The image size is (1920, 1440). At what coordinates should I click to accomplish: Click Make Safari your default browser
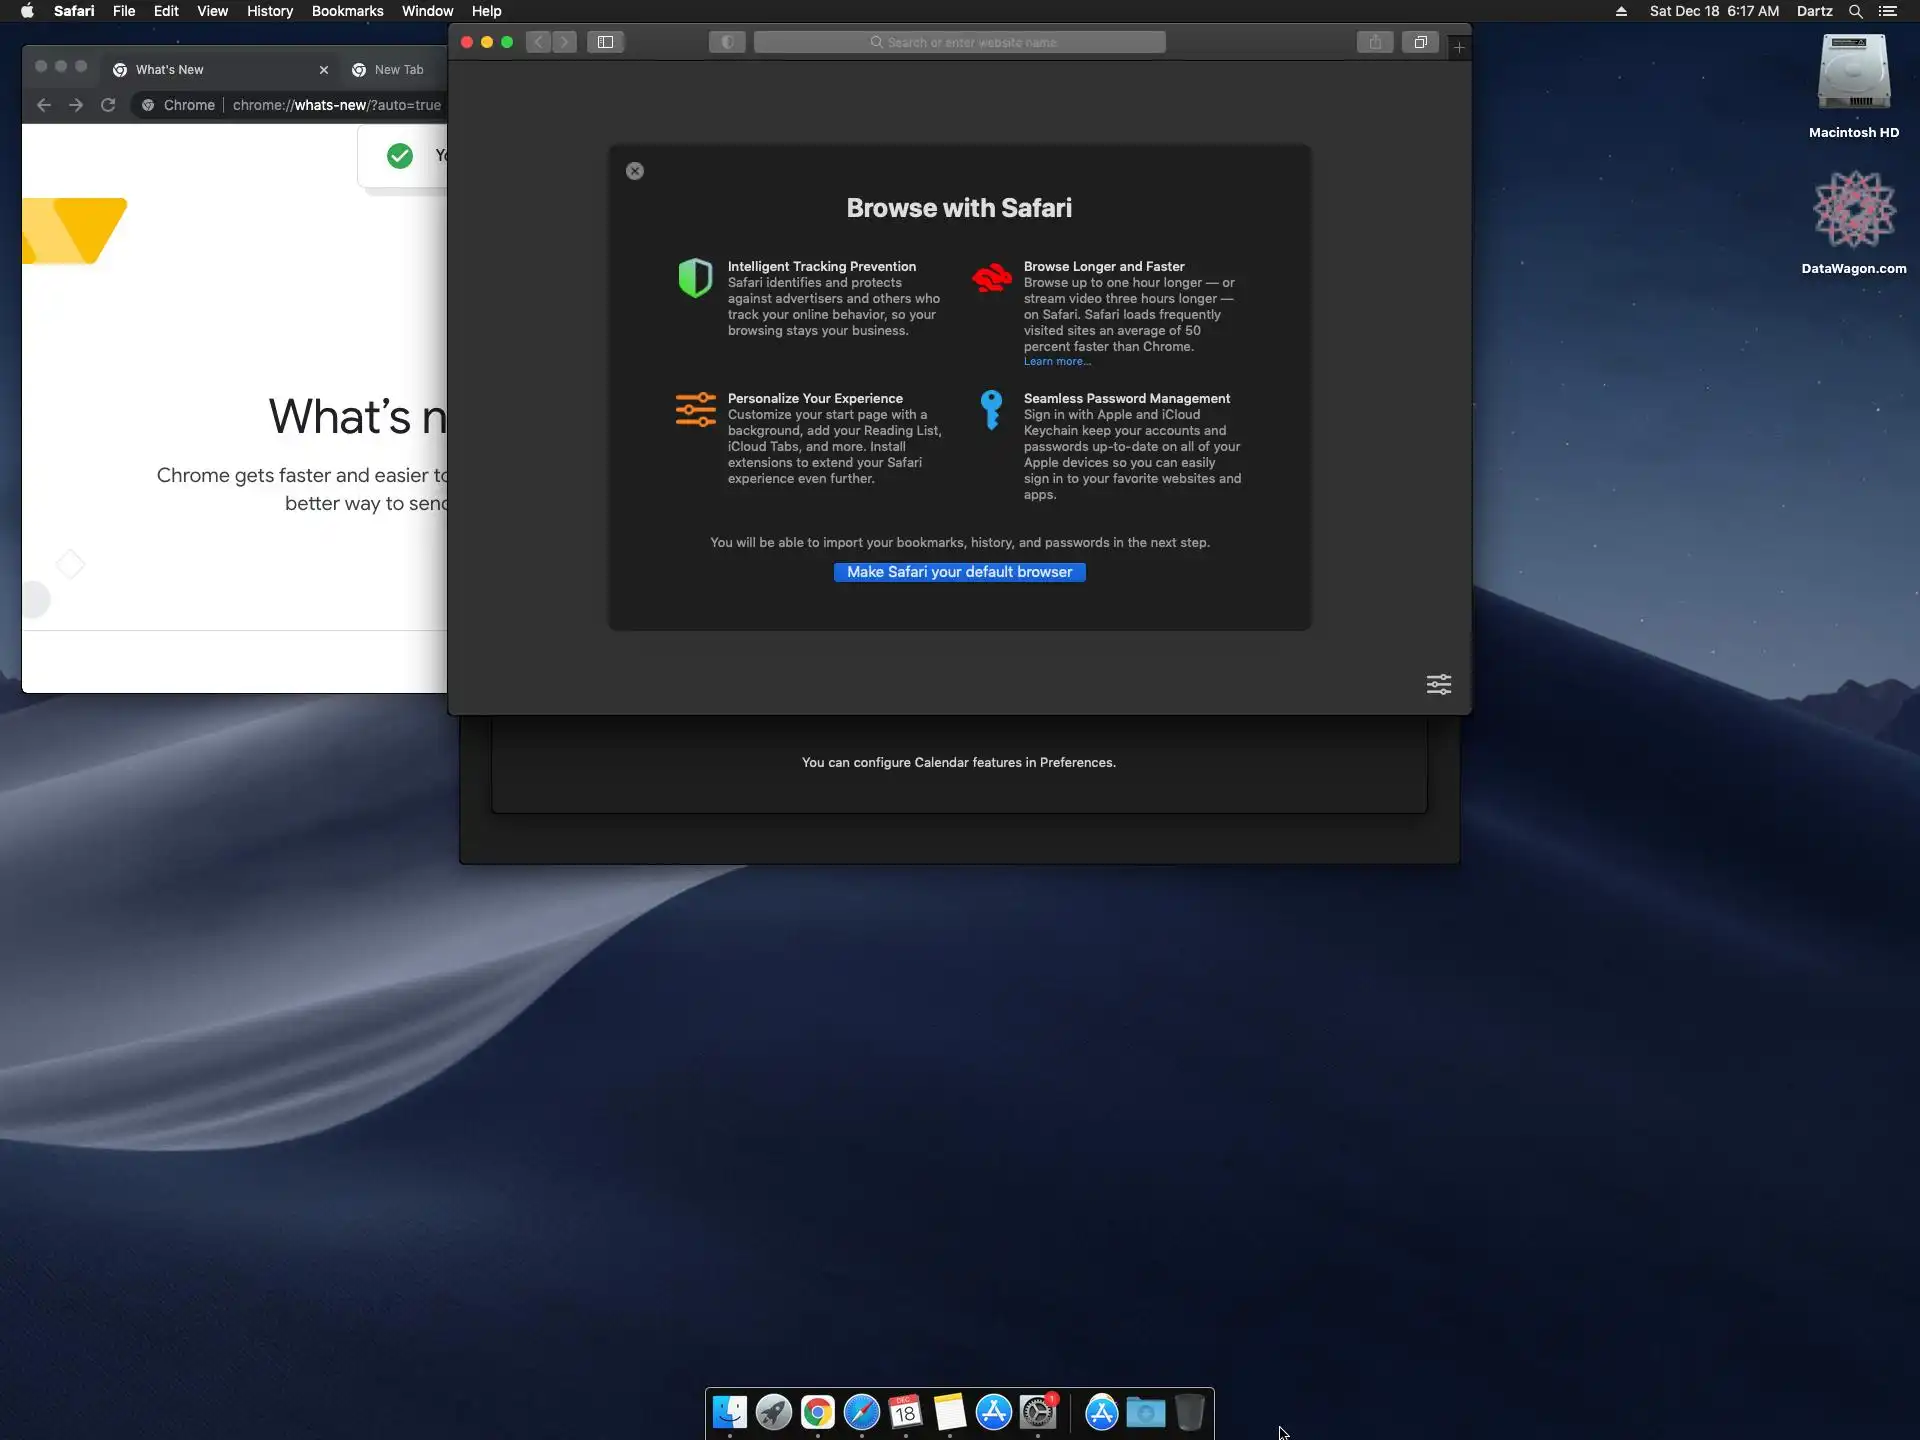(x=959, y=572)
